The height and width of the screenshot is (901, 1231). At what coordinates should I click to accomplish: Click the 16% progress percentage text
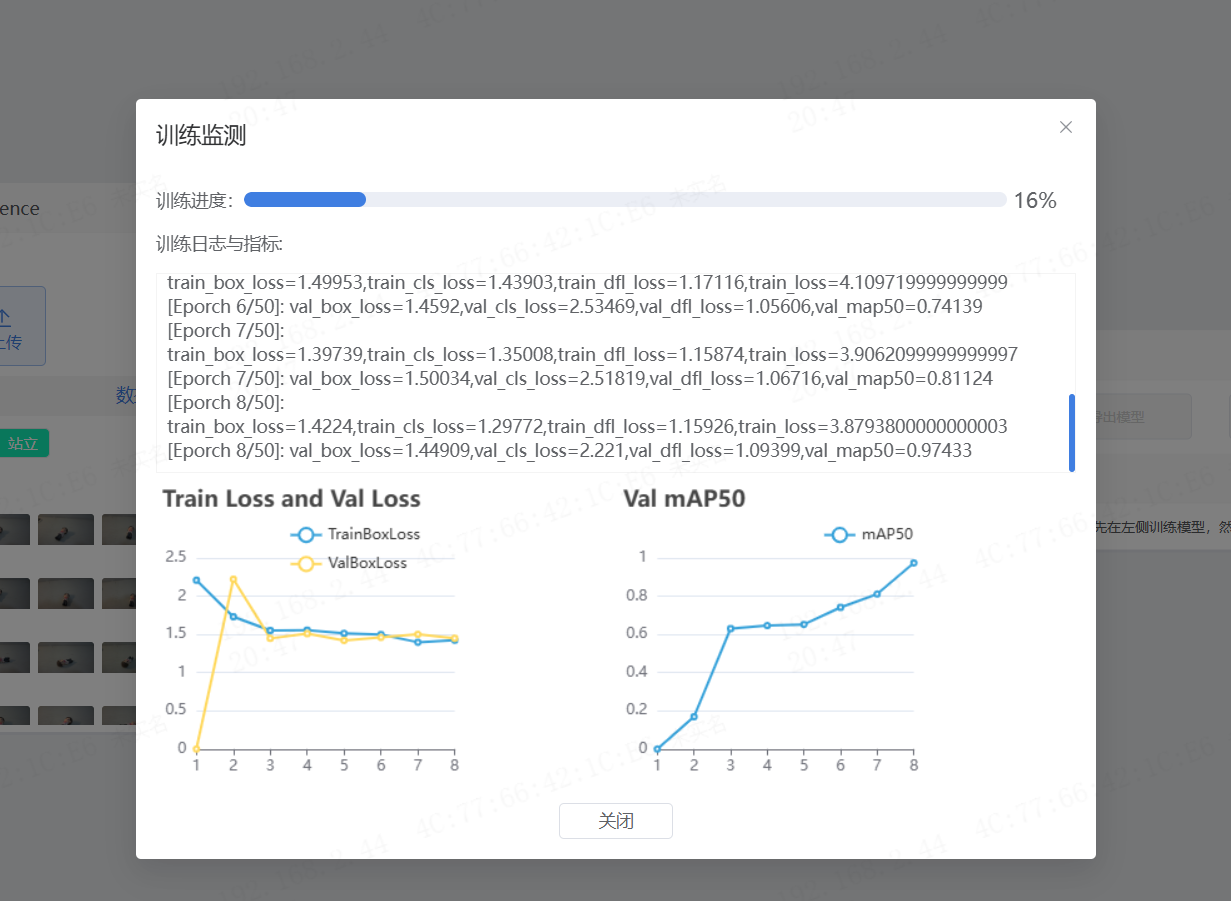pyautogui.click(x=1034, y=200)
